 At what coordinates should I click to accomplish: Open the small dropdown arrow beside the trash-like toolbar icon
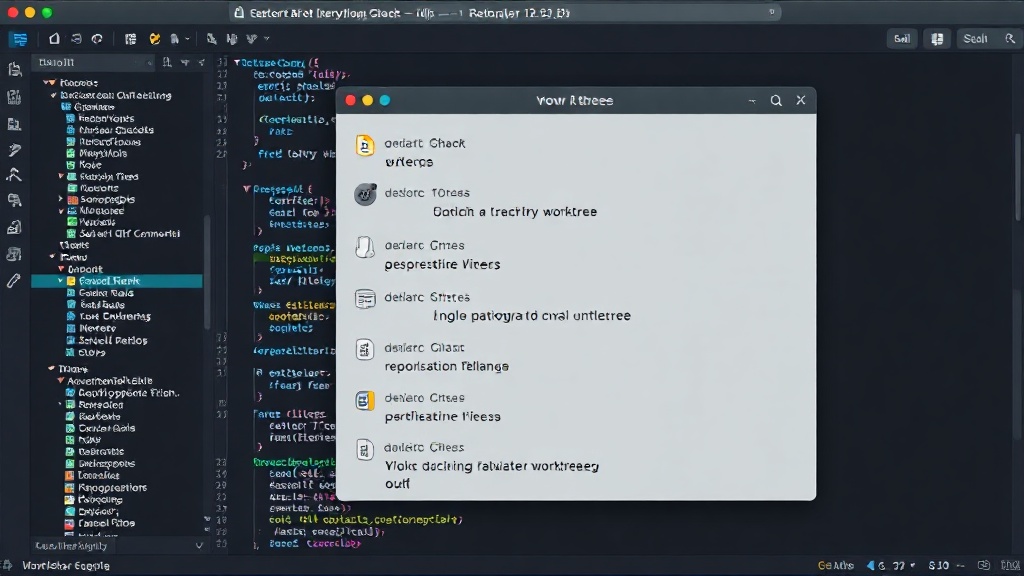(187, 39)
